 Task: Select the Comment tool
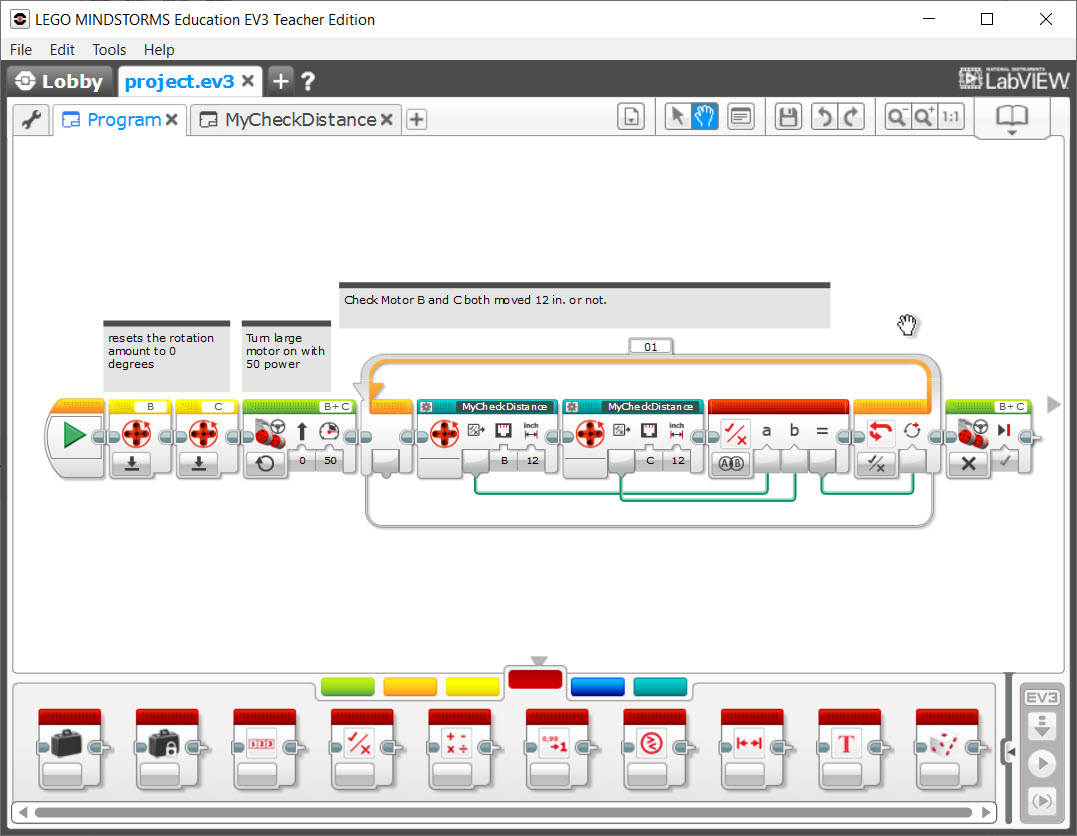pyautogui.click(x=740, y=117)
